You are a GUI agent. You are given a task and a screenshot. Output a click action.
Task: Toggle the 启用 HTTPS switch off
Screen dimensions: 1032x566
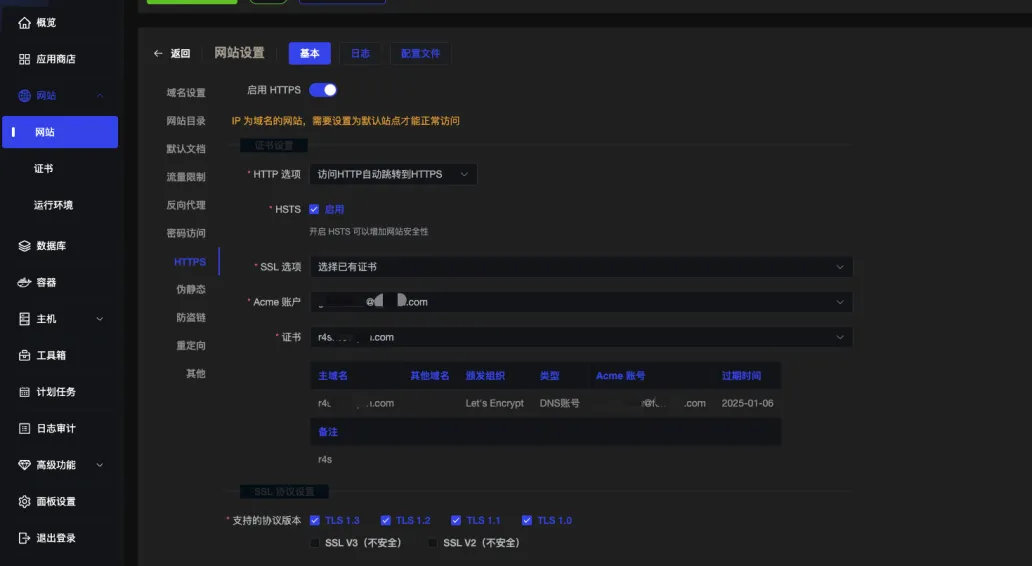coord(323,90)
